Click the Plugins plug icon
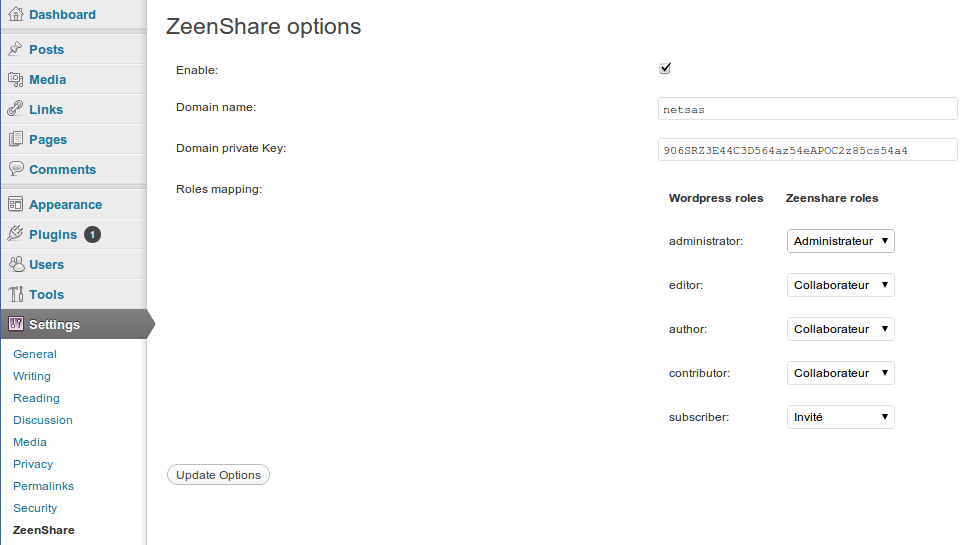This screenshot has height=545, width=979. (x=16, y=233)
